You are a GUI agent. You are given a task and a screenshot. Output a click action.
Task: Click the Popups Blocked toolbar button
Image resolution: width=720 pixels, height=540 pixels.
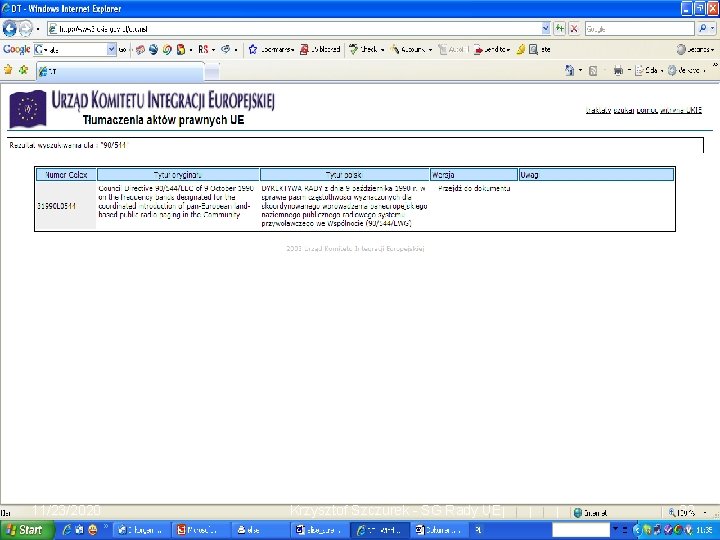pyautogui.click(x=320, y=49)
